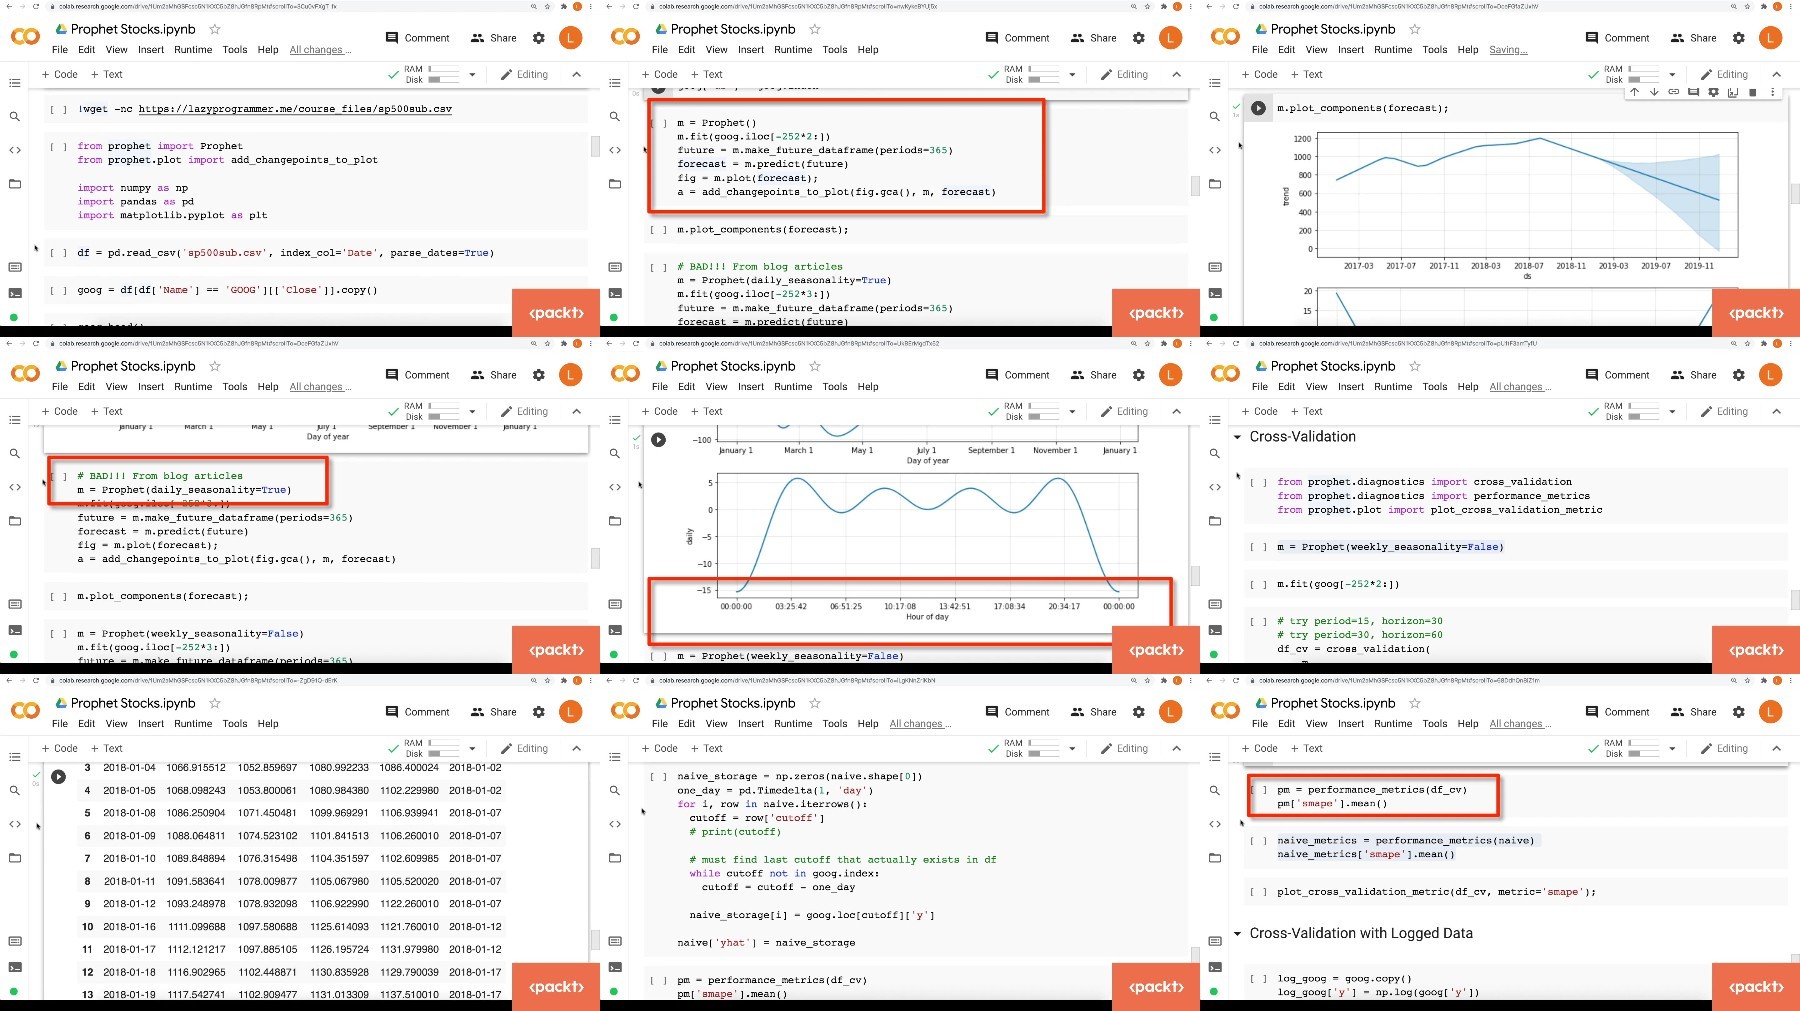Viewport: 1800px width, 1011px height.
Task: Open notebook settings gear in the wget panel
Action: point(539,38)
